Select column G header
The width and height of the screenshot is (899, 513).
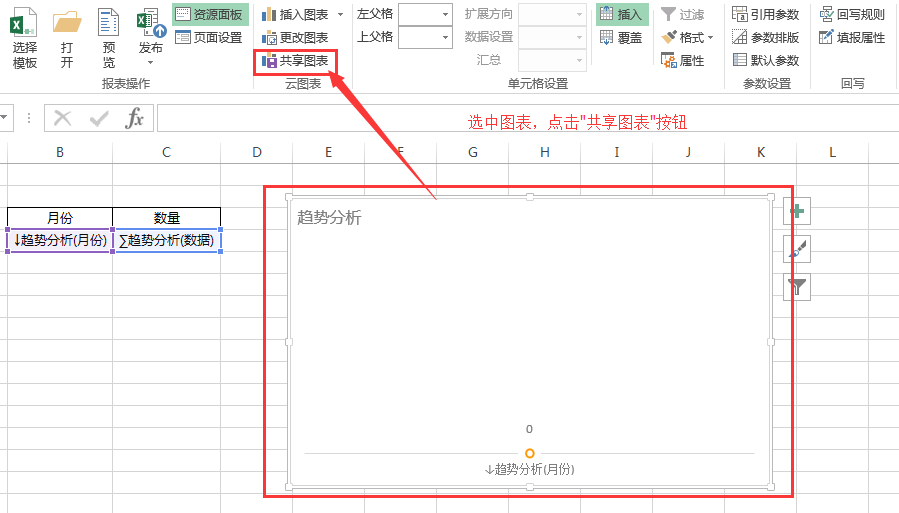pos(472,152)
